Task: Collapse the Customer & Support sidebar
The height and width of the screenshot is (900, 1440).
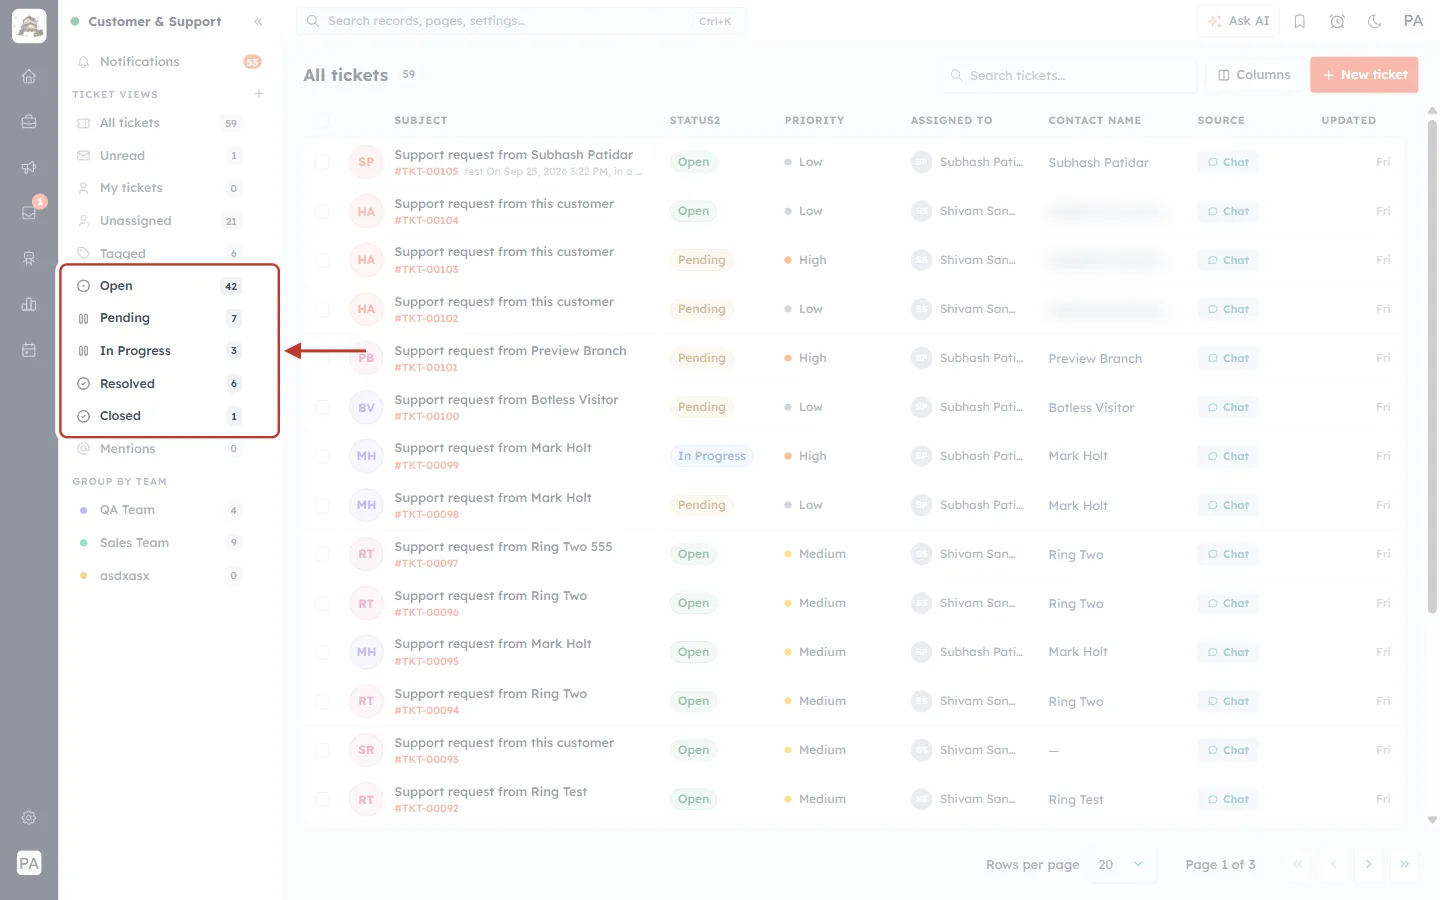Action: pos(258,21)
